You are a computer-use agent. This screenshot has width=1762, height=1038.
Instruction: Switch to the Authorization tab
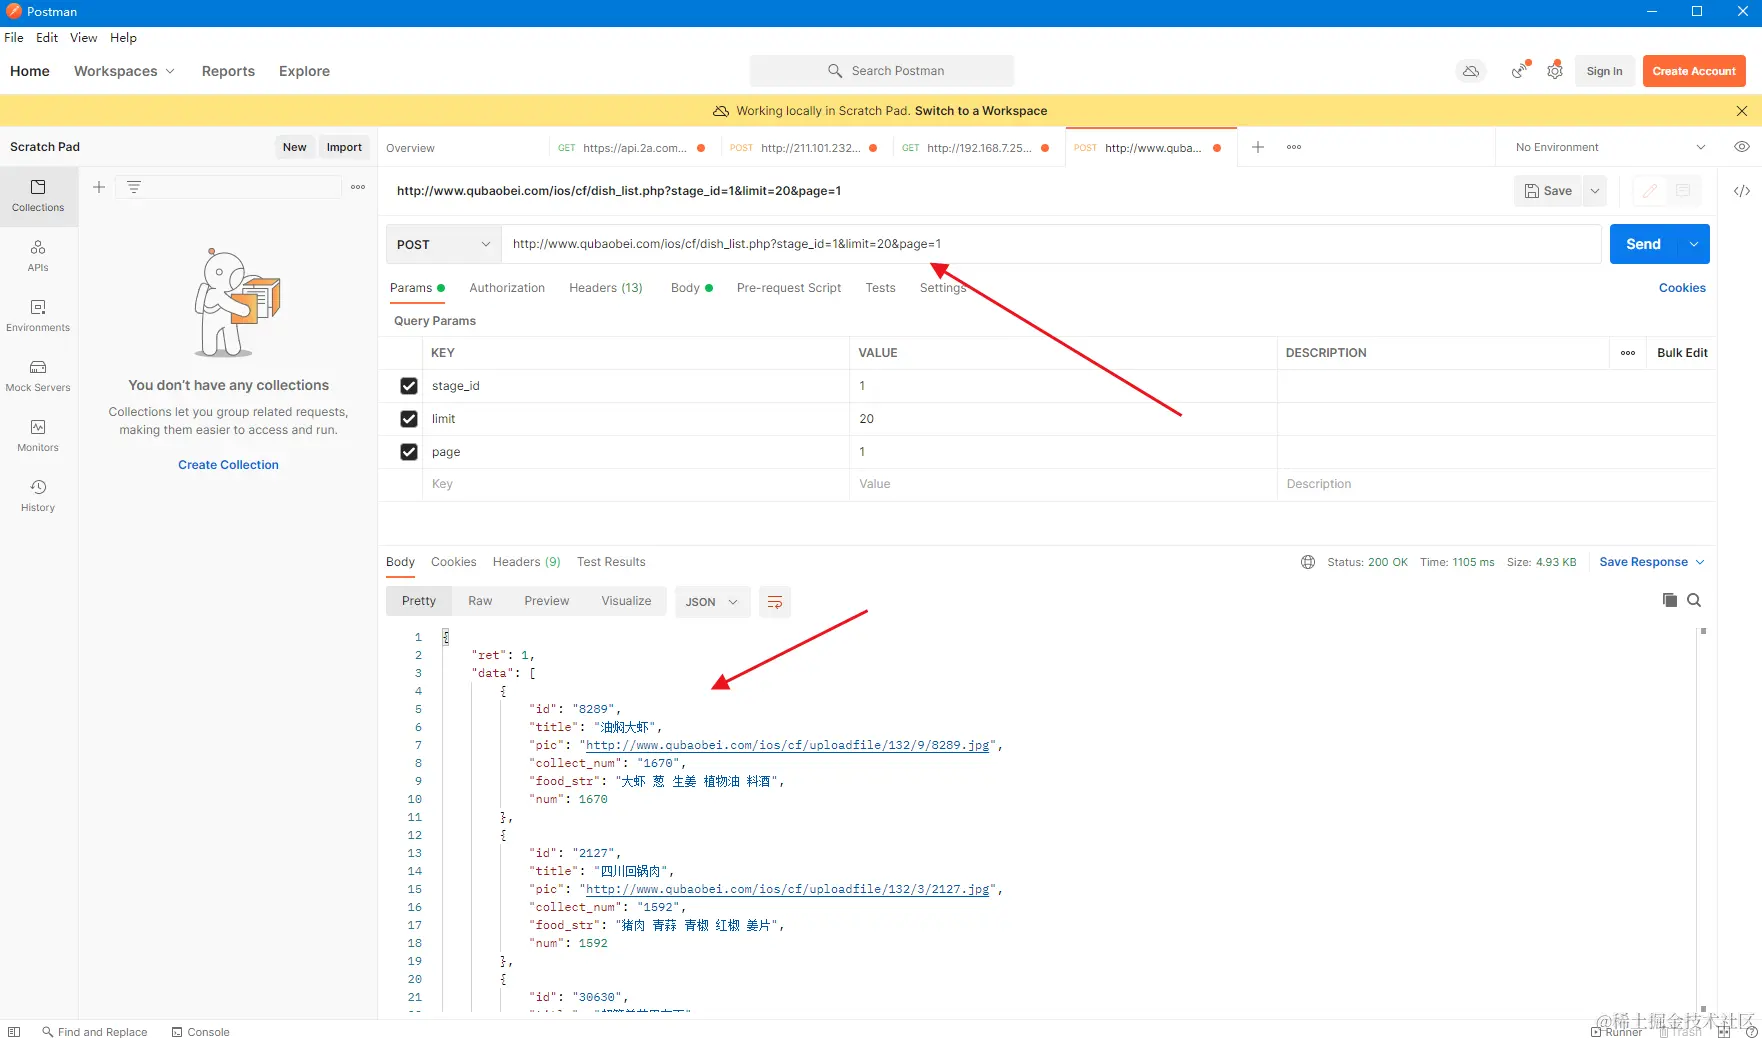(x=507, y=288)
